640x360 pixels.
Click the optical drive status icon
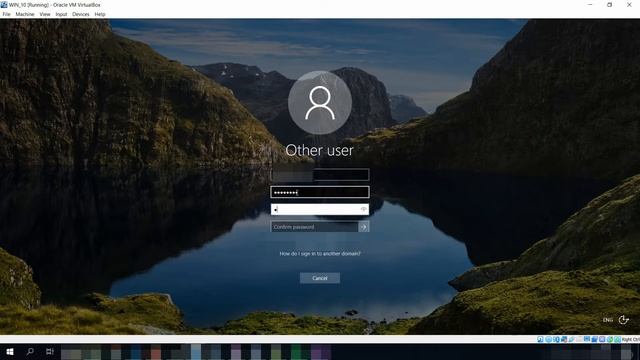point(549,339)
